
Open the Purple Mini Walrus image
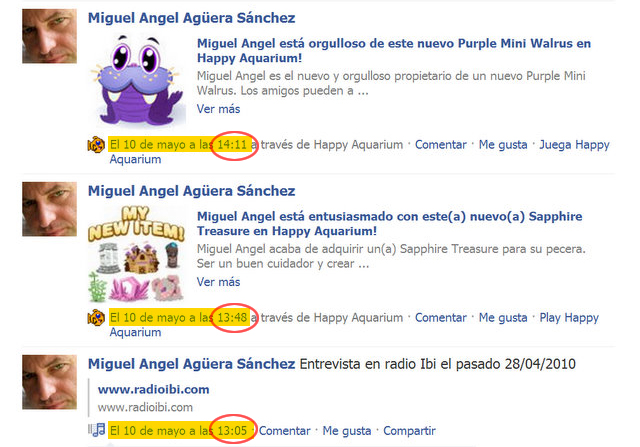137,81
